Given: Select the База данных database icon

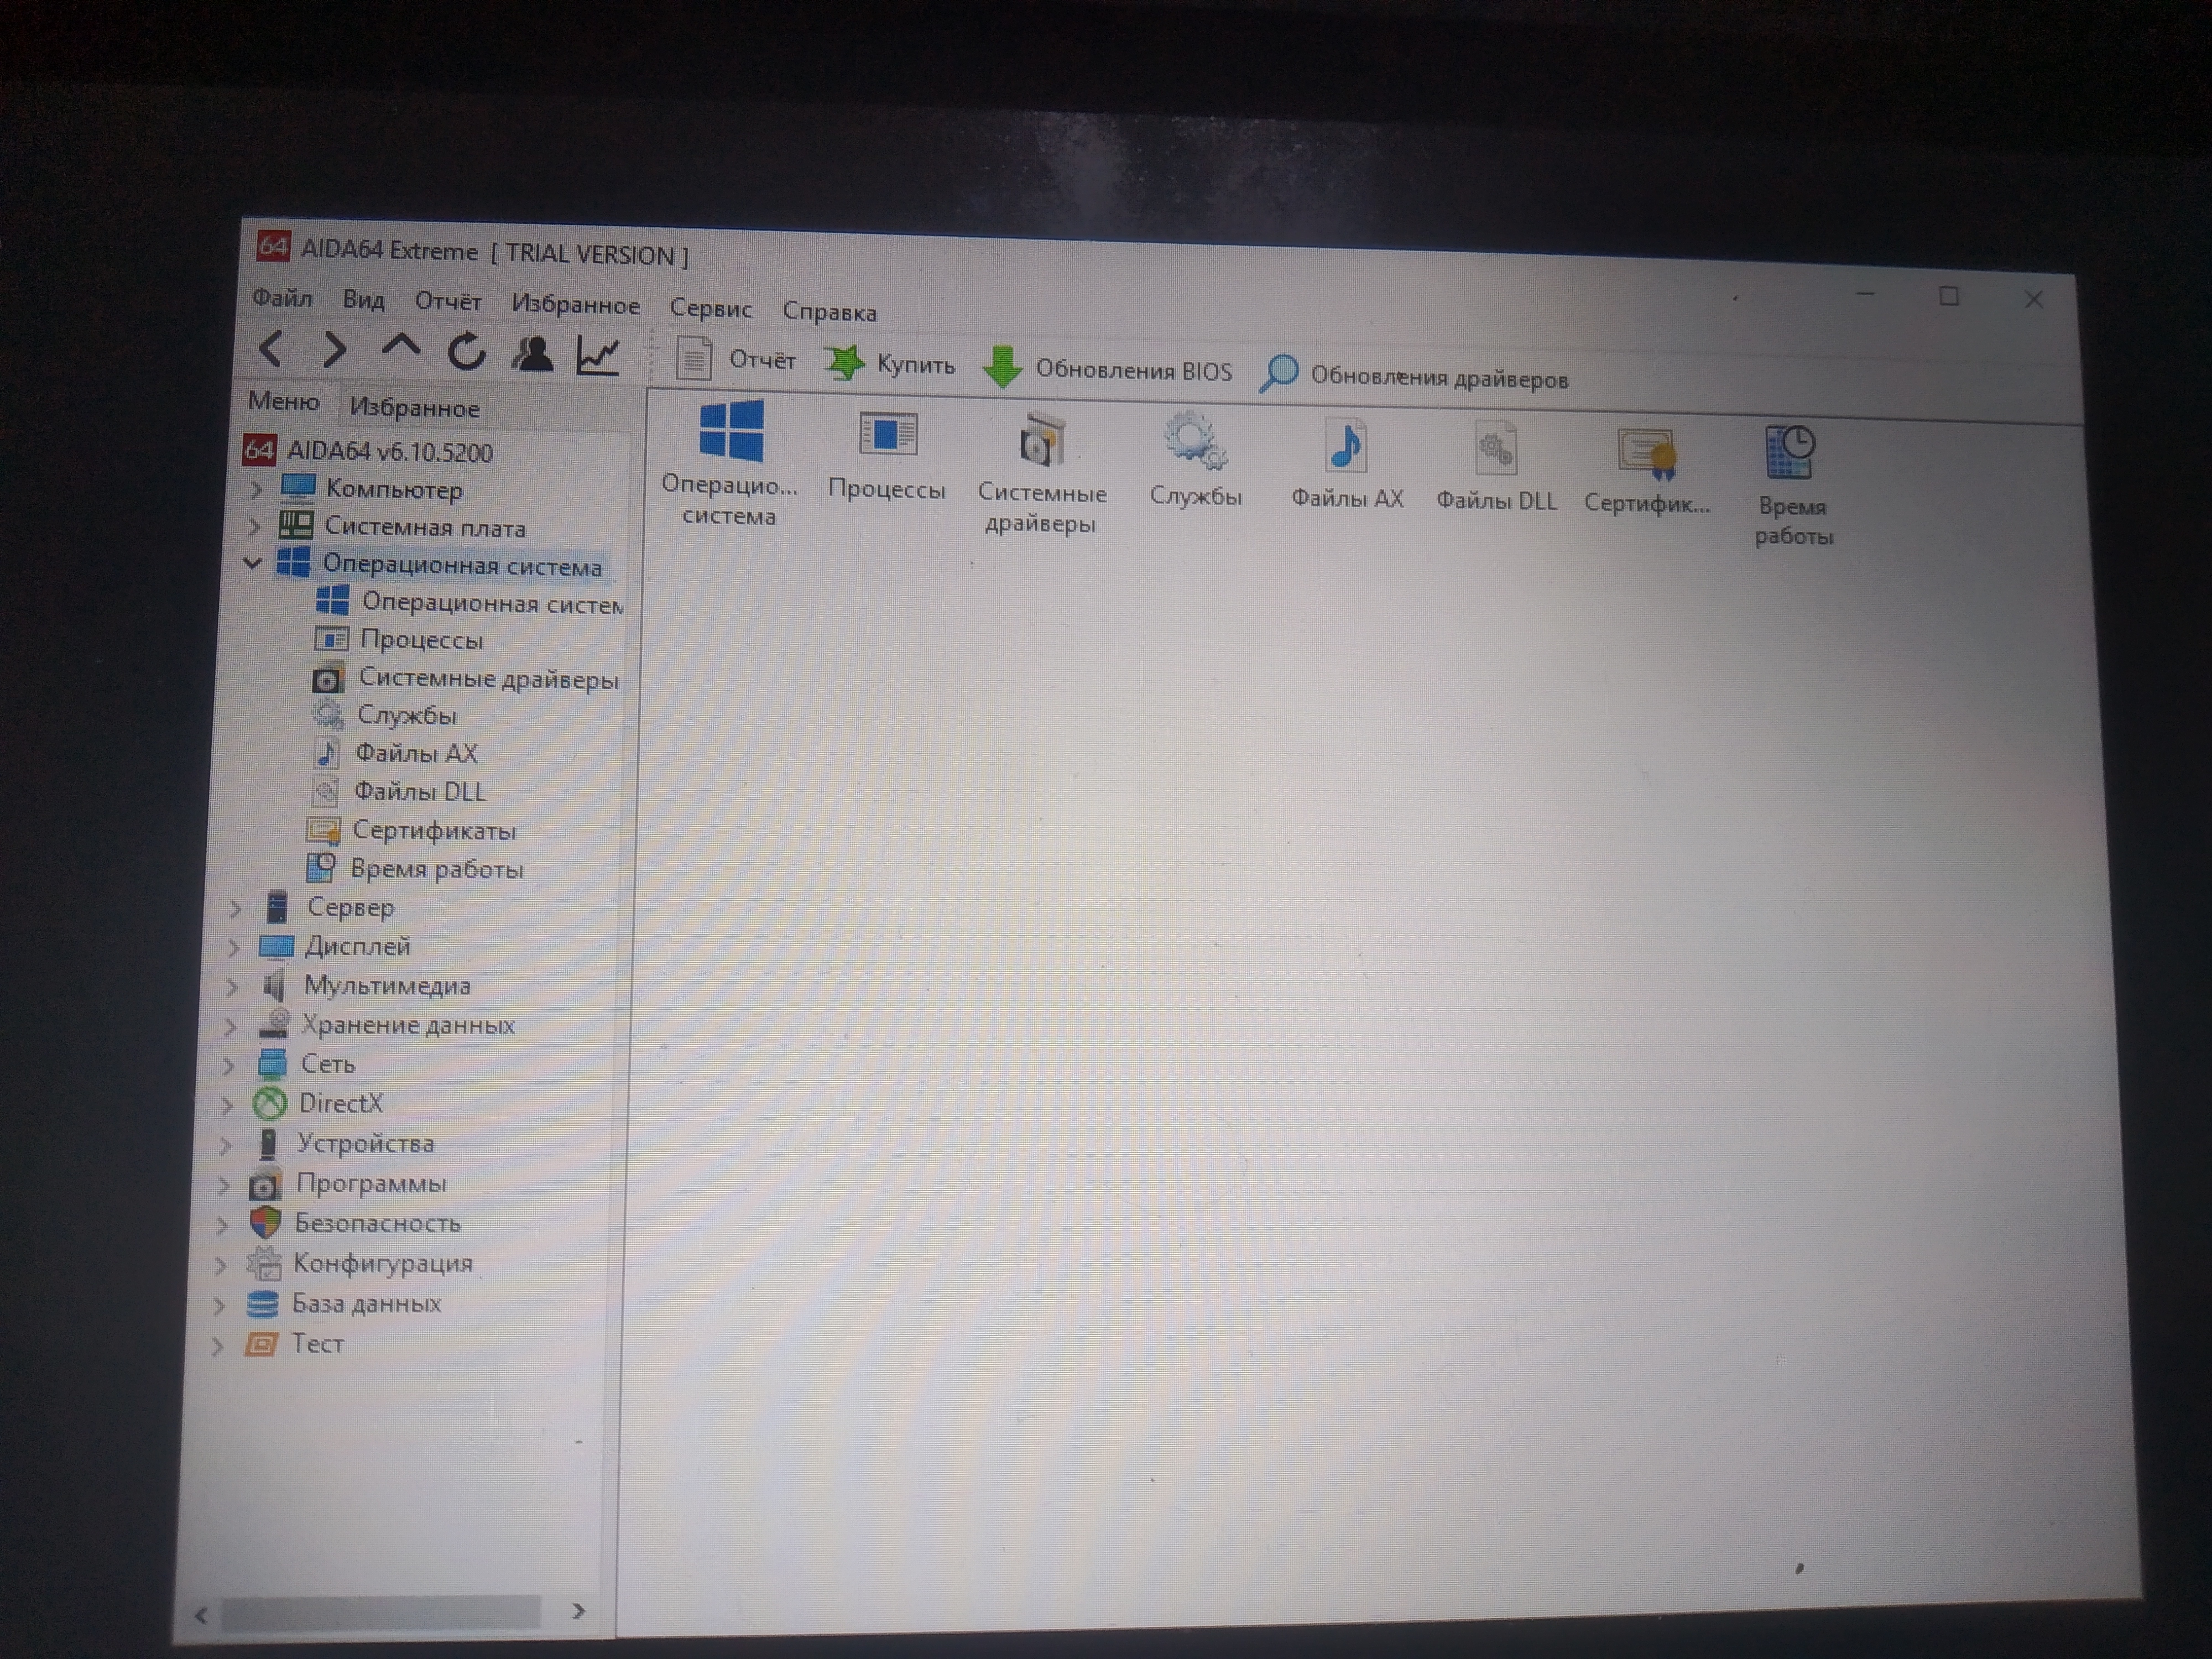Looking at the screenshot, I should [x=262, y=1304].
